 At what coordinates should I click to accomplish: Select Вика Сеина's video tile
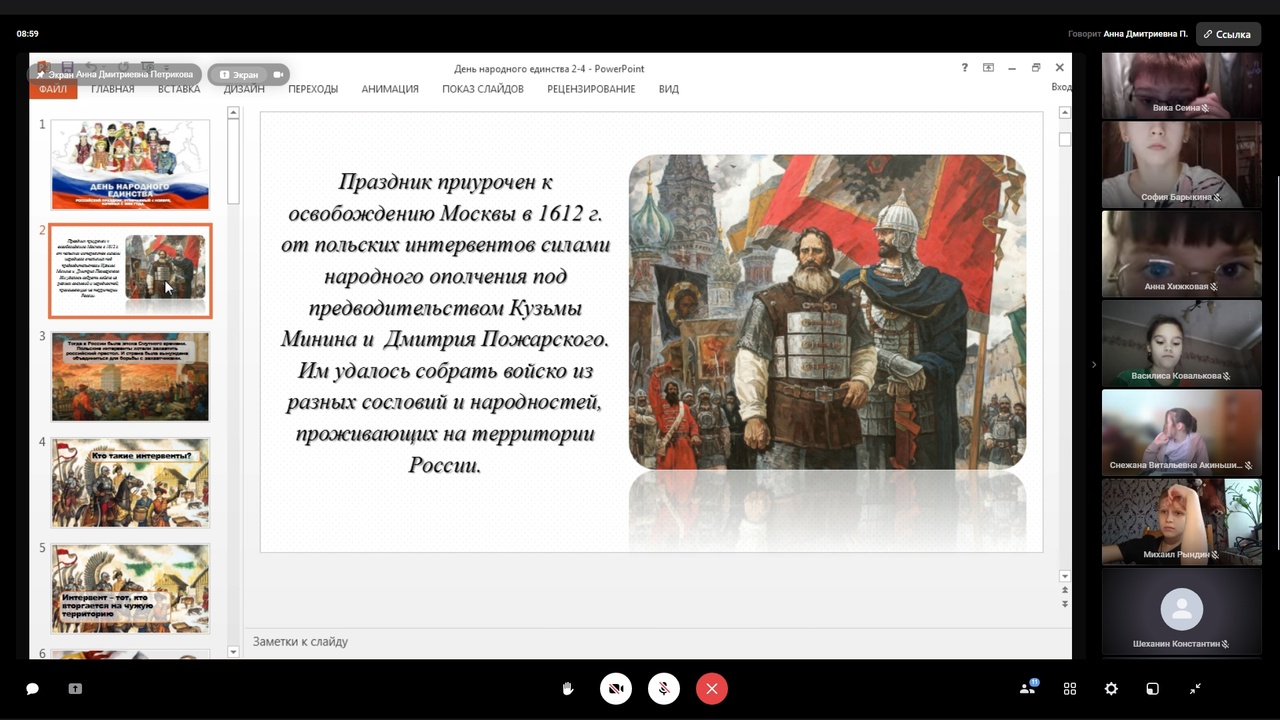[1182, 85]
